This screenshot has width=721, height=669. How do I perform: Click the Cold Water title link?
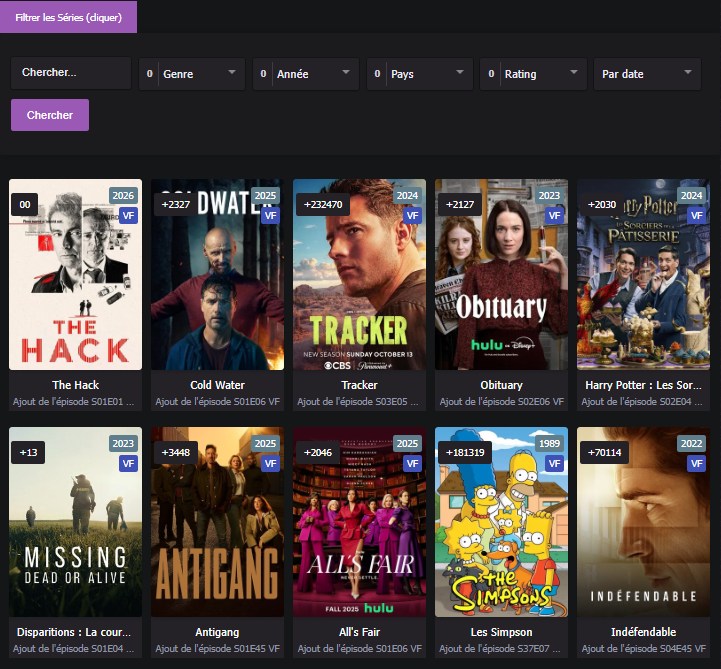pos(217,385)
